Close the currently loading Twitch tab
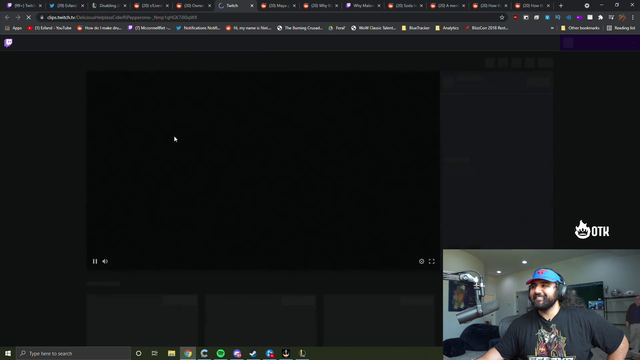The width and height of the screenshot is (640, 360). (x=251, y=6)
